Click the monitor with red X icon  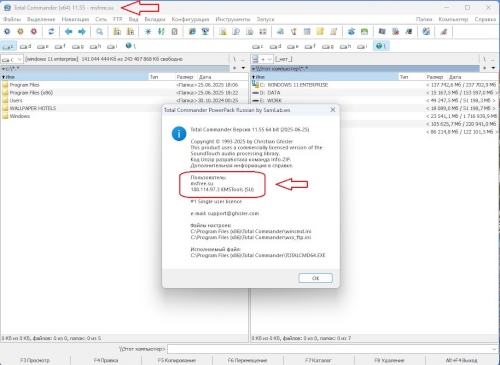(x=395, y=32)
